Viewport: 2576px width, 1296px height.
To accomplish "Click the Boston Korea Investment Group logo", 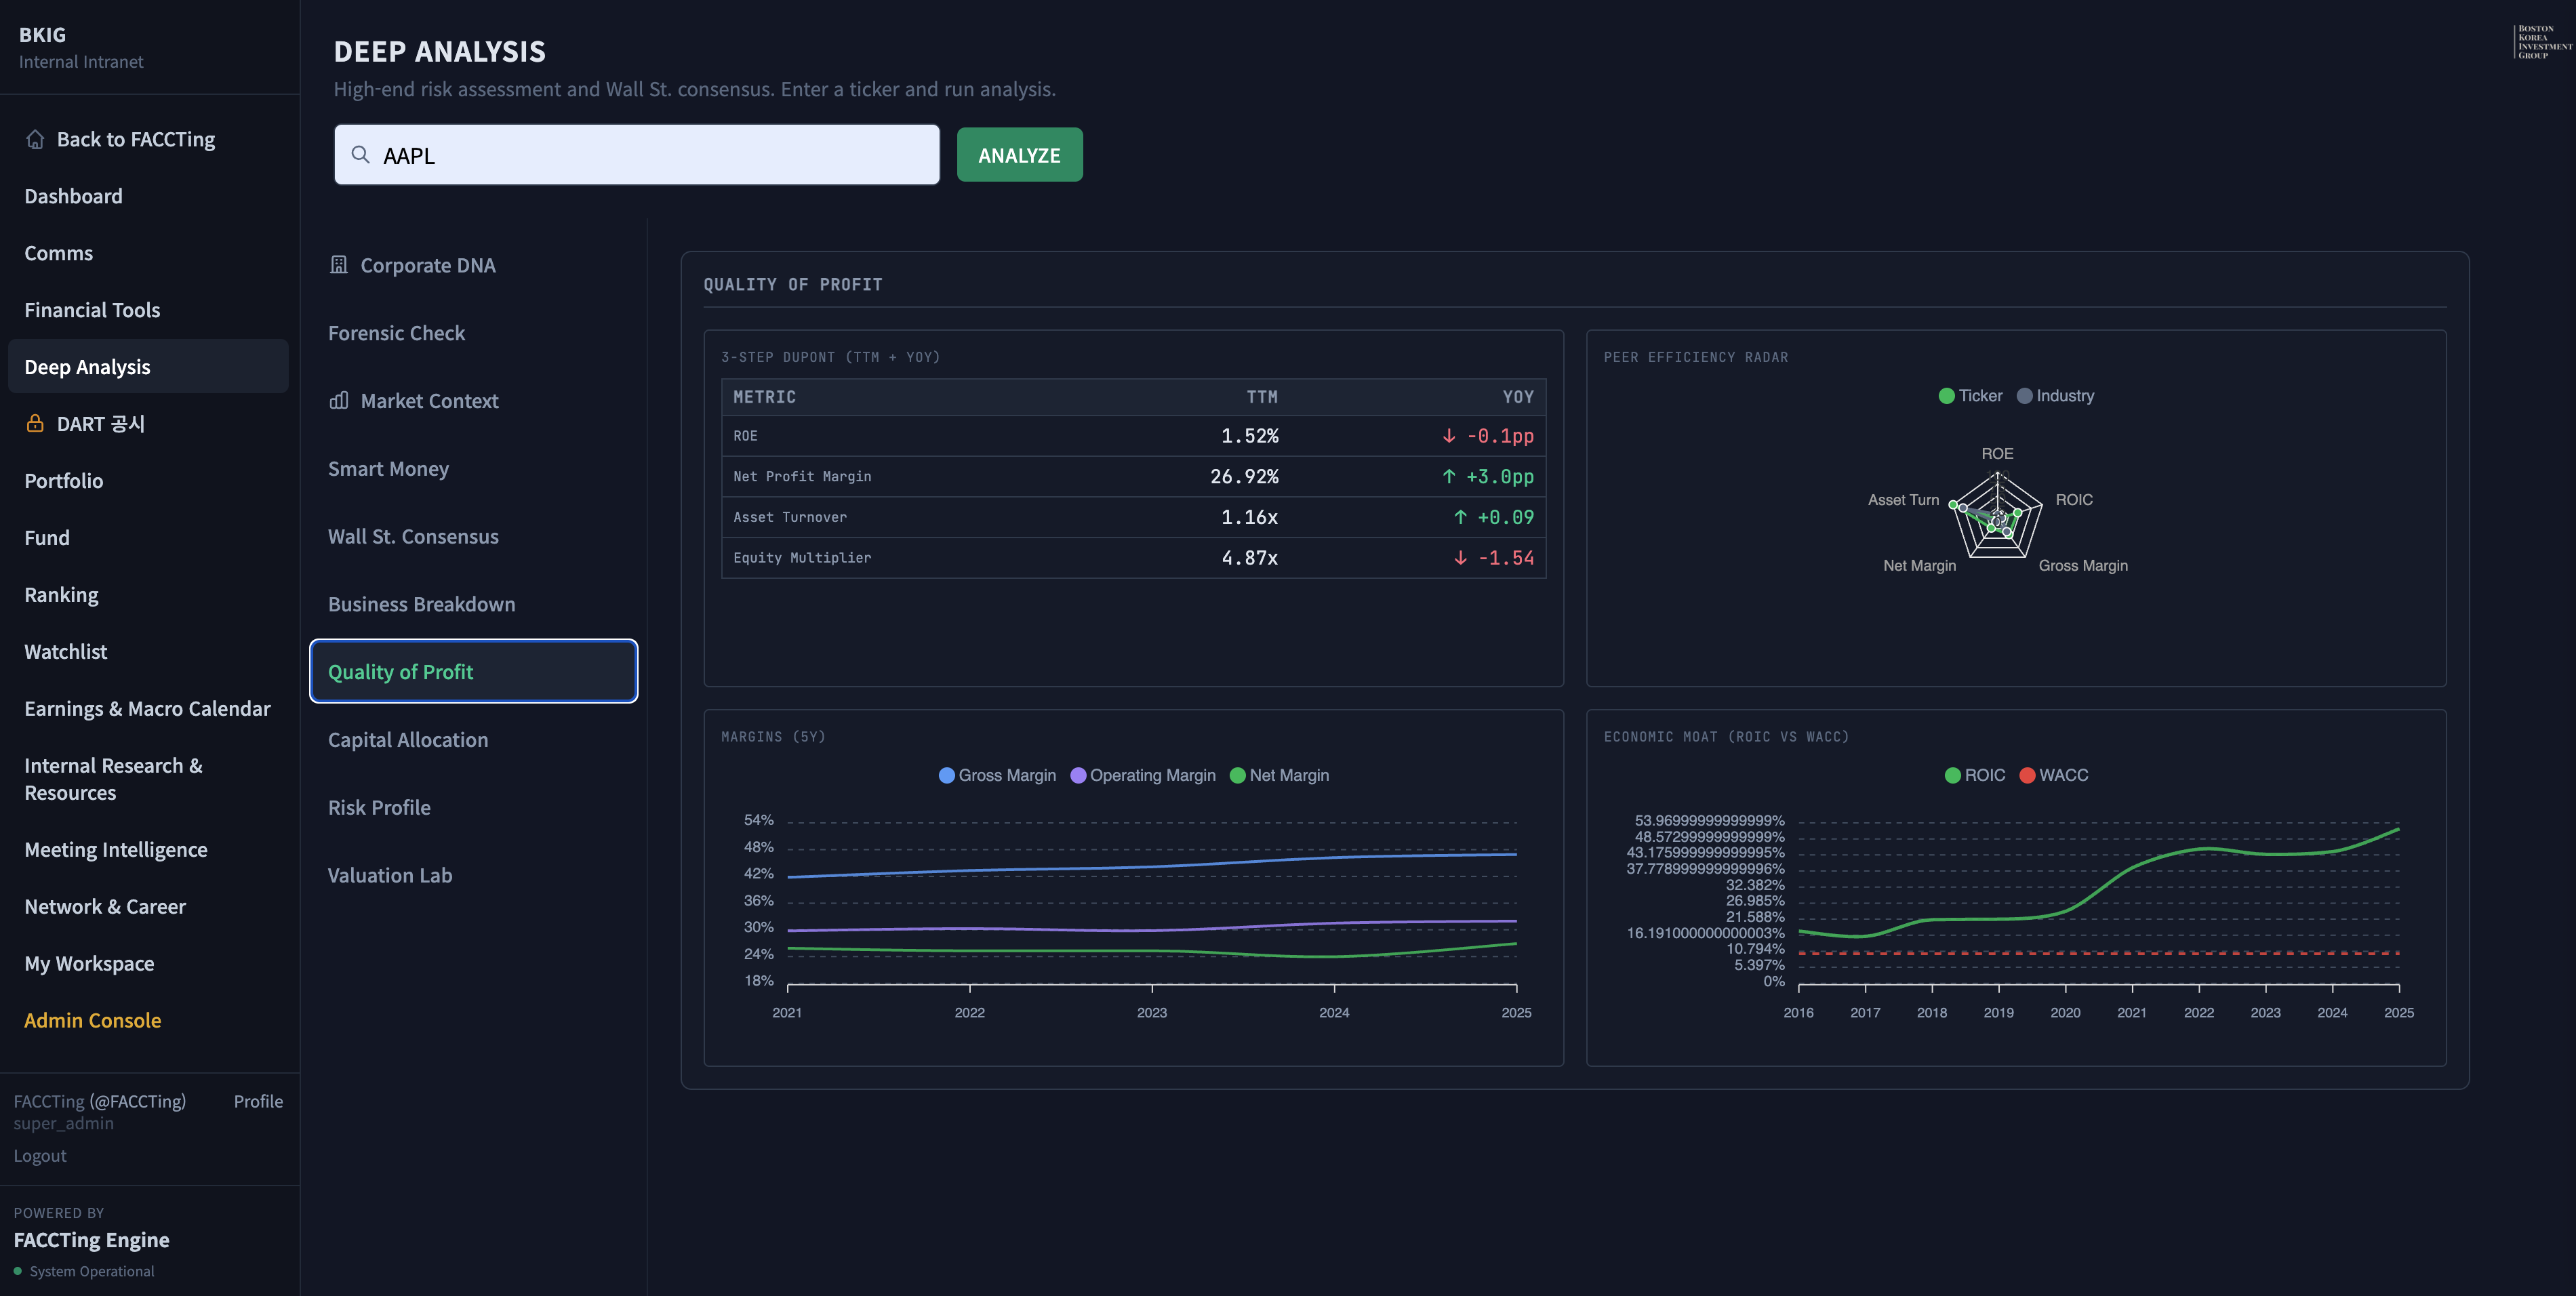I will pos(2543,42).
